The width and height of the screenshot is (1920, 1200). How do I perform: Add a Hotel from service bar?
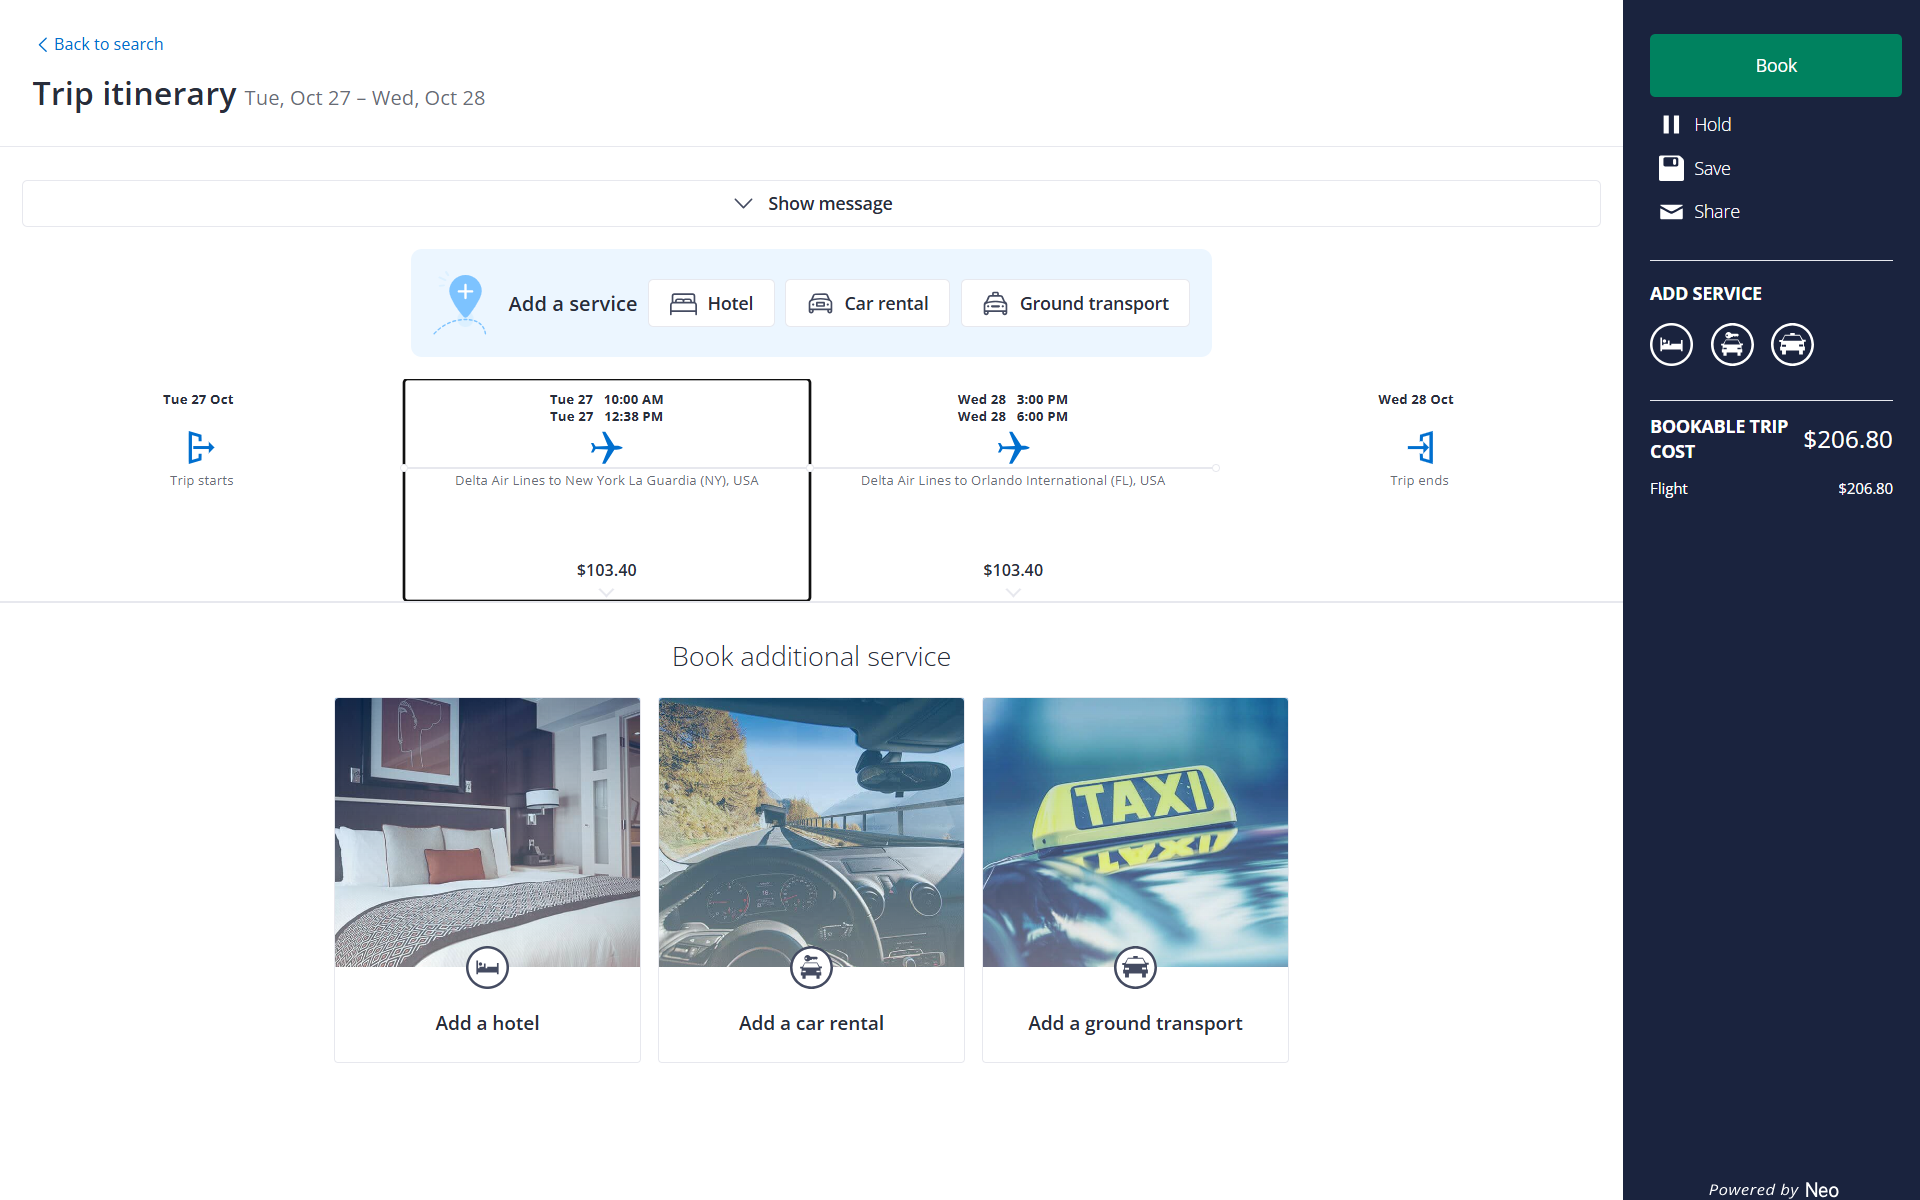[x=711, y=303]
